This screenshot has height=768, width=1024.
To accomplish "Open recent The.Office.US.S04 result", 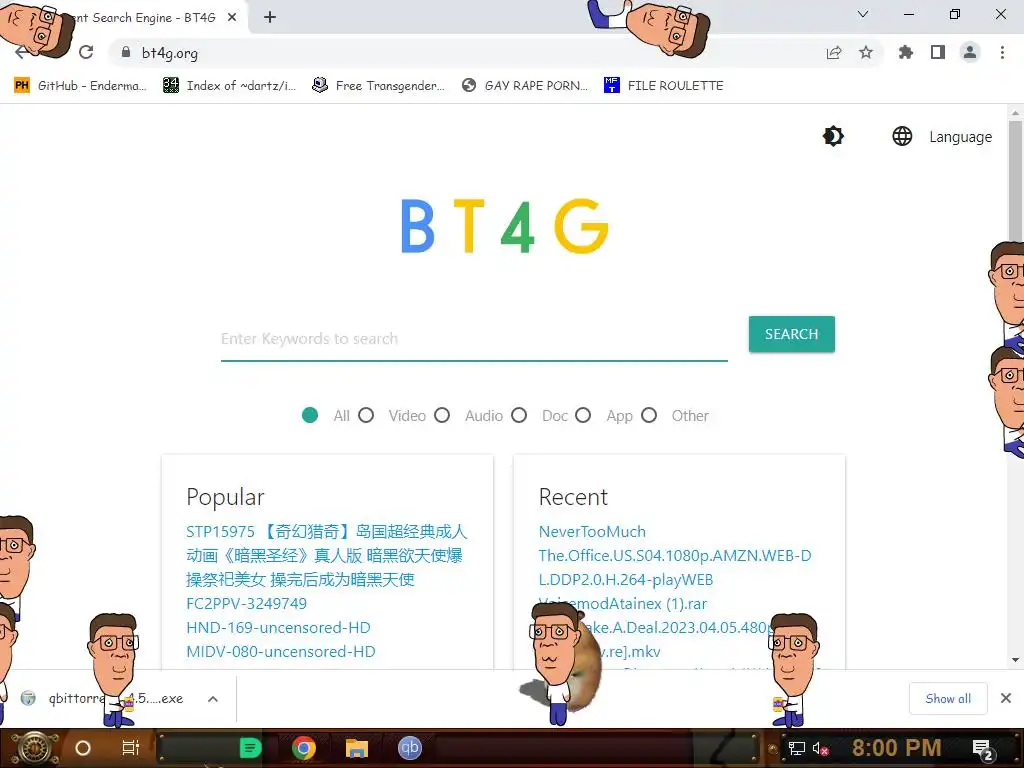I will point(675,568).
